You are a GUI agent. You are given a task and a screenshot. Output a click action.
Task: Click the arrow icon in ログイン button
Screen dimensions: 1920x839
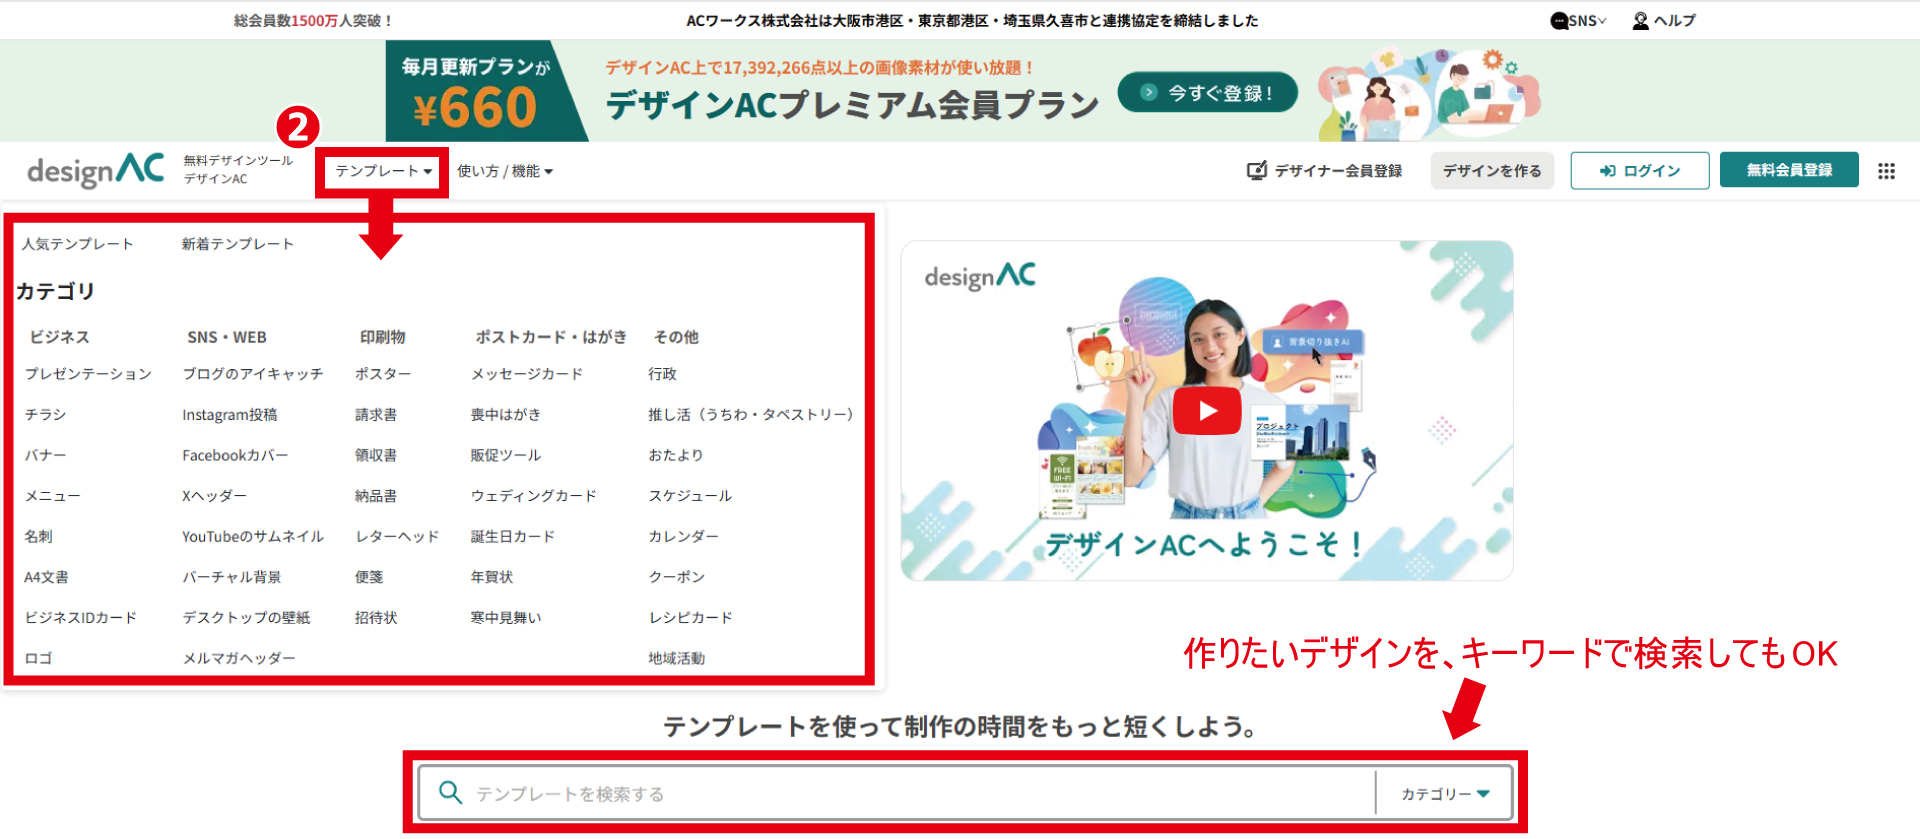click(x=1607, y=171)
